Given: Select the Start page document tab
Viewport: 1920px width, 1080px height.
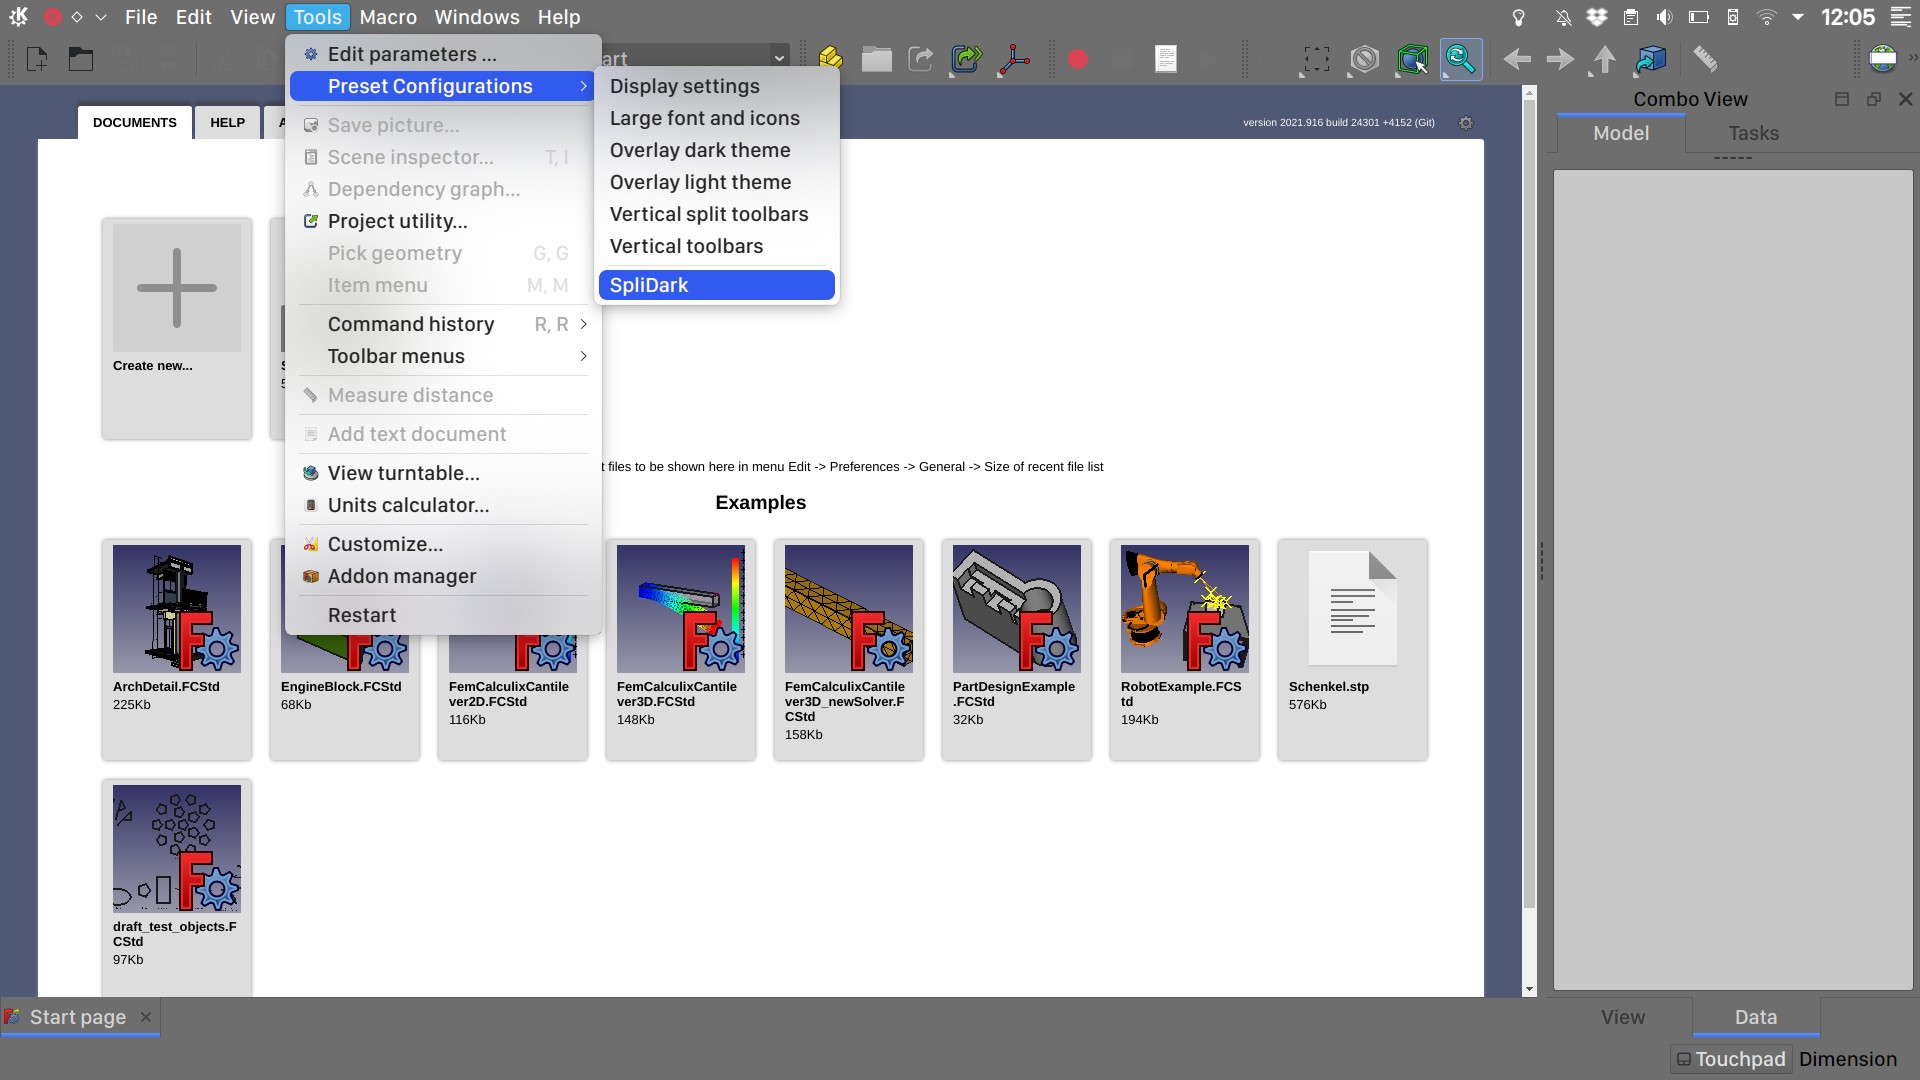Looking at the screenshot, I should 78,1017.
